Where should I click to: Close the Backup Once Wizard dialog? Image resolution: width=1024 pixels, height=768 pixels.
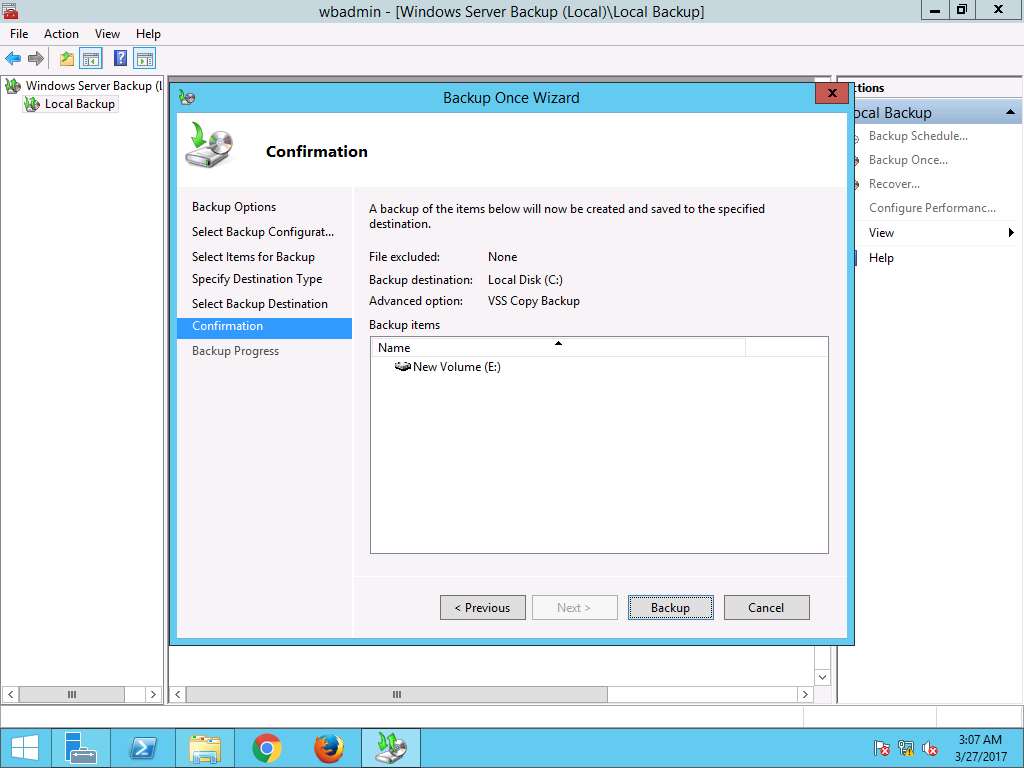[x=832, y=93]
